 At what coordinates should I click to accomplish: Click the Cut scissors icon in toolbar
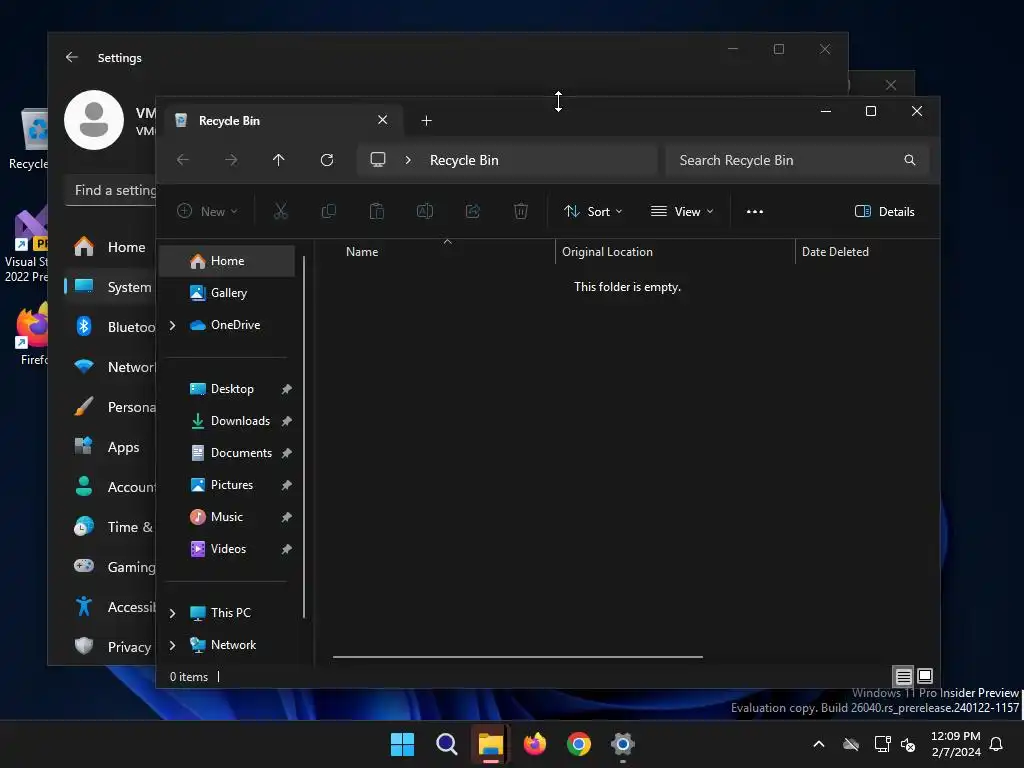point(281,211)
